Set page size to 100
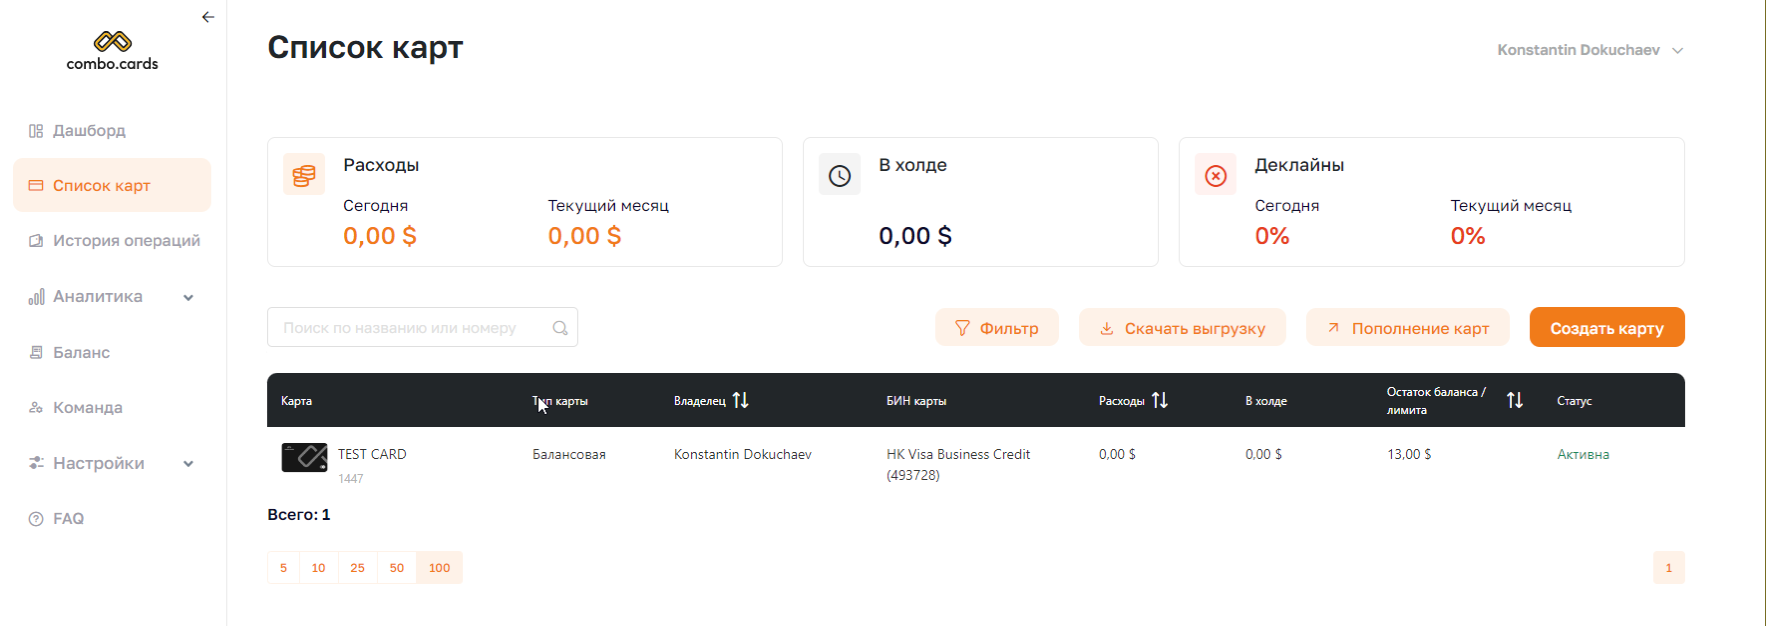 [439, 568]
